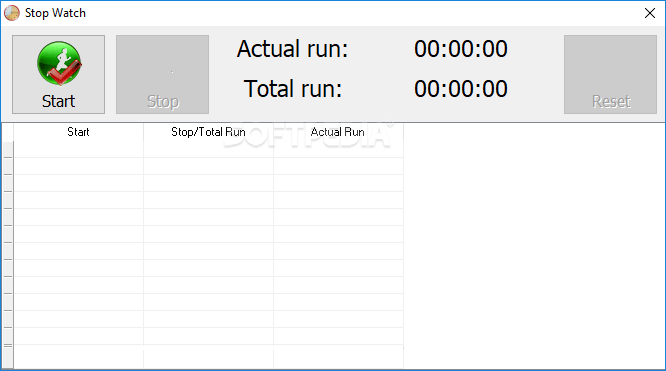
Task: Click the Actual Run column header
Action: click(338, 132)
